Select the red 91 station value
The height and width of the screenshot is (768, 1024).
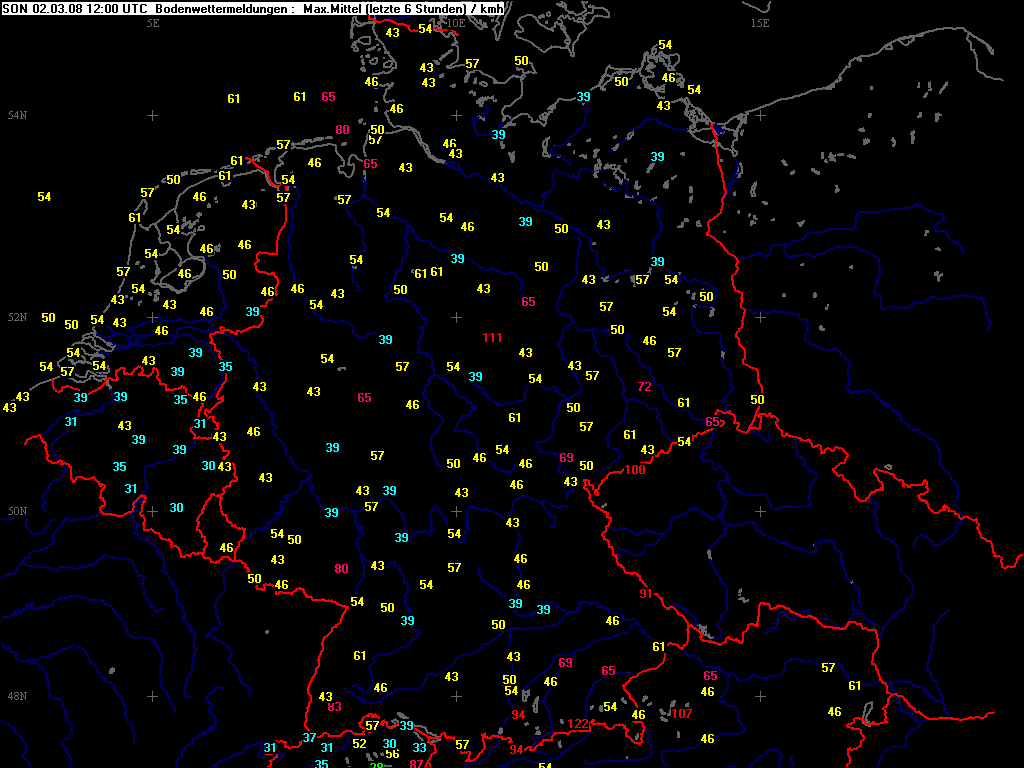click(646, 594)
